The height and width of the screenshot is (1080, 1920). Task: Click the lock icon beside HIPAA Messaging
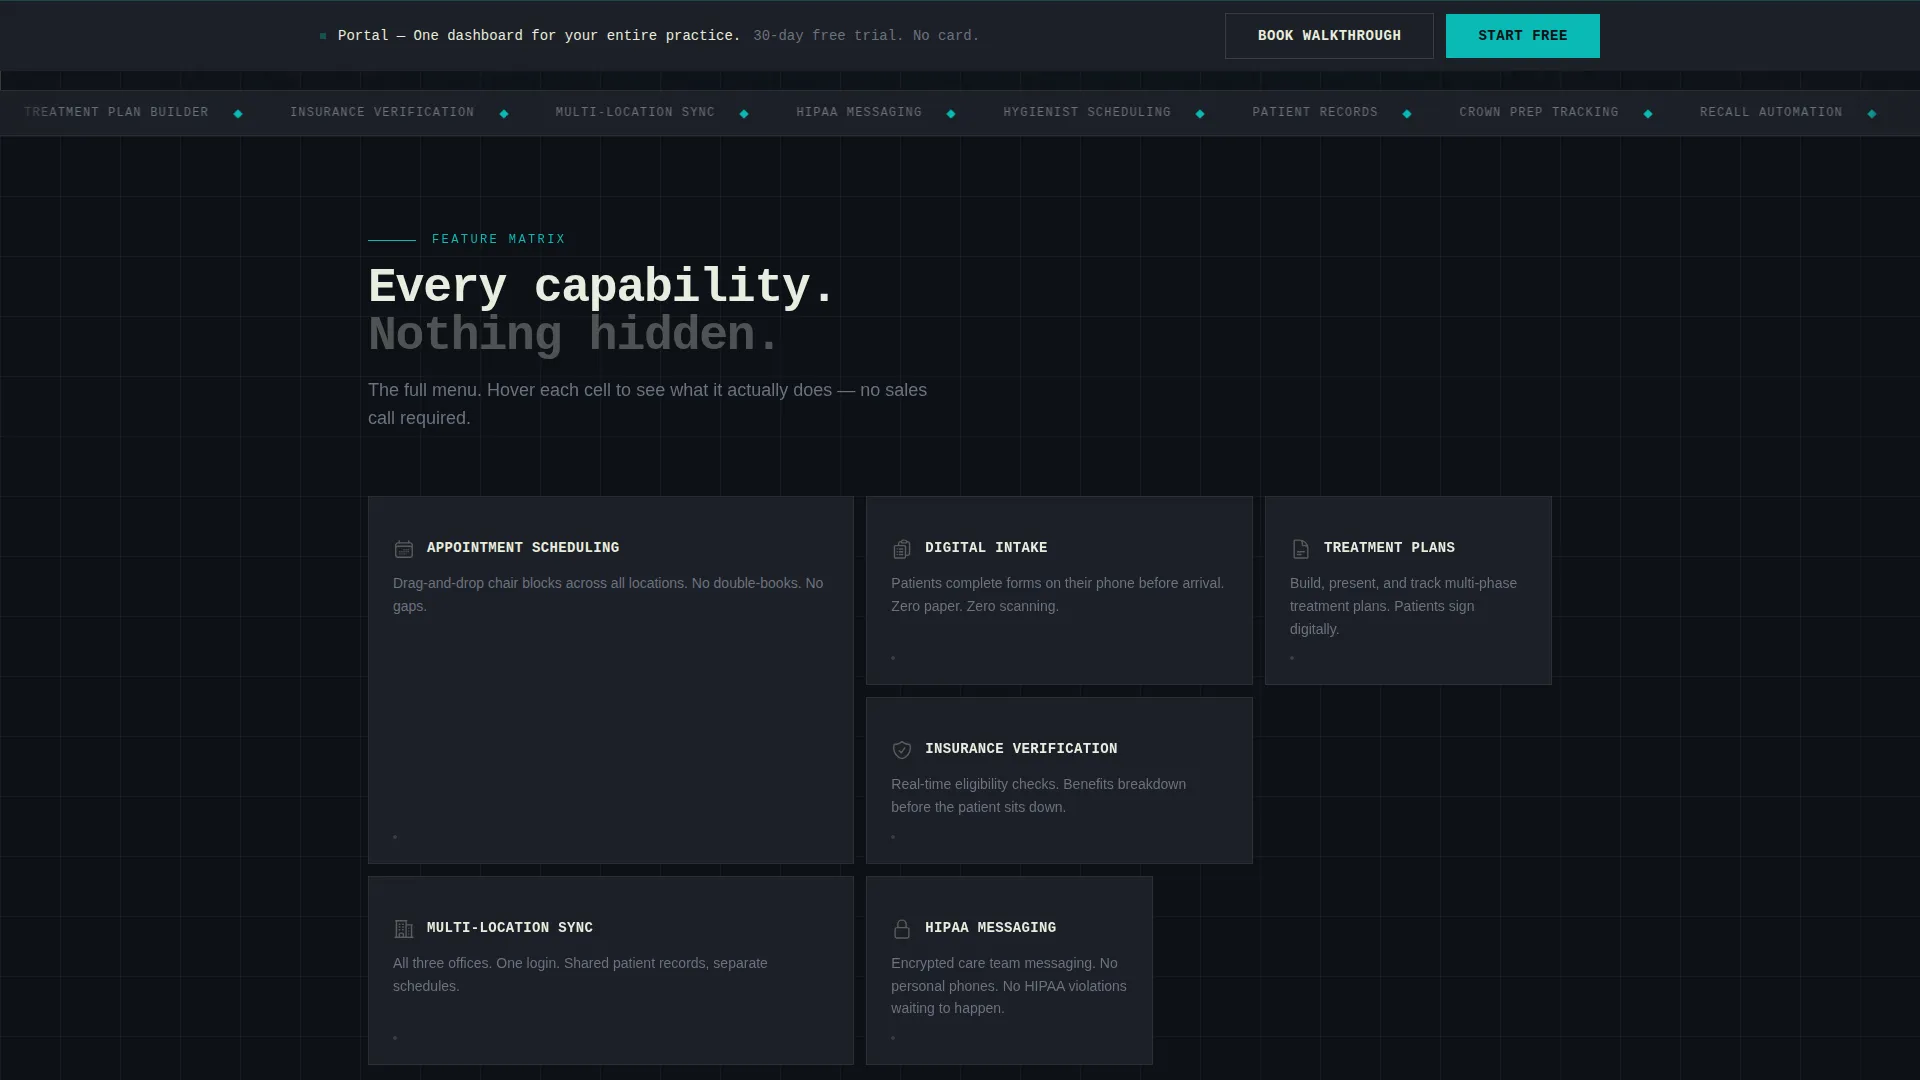(x=902, y=929)
